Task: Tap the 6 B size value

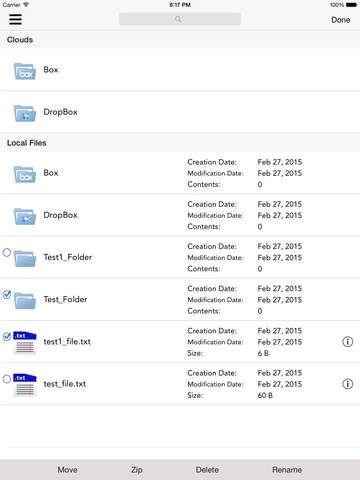Action: [x=263, y=353]
